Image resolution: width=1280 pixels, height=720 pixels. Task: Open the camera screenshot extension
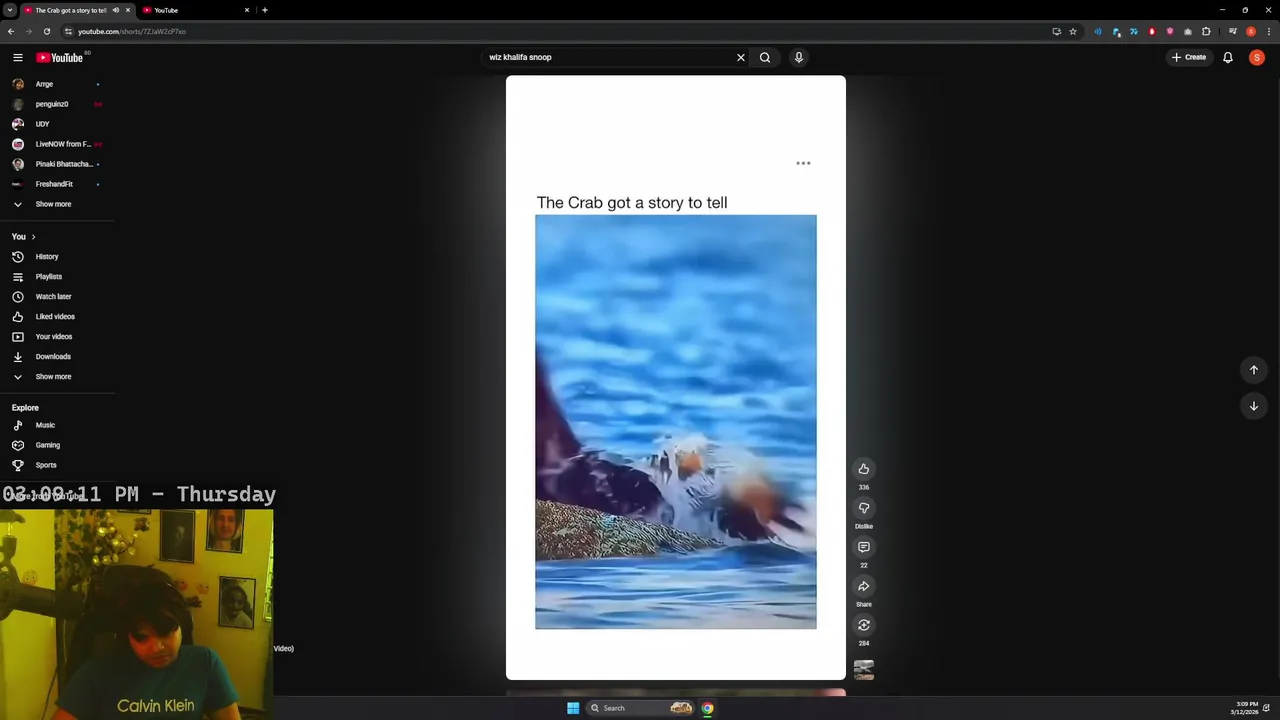click(x=1188, y=31)
